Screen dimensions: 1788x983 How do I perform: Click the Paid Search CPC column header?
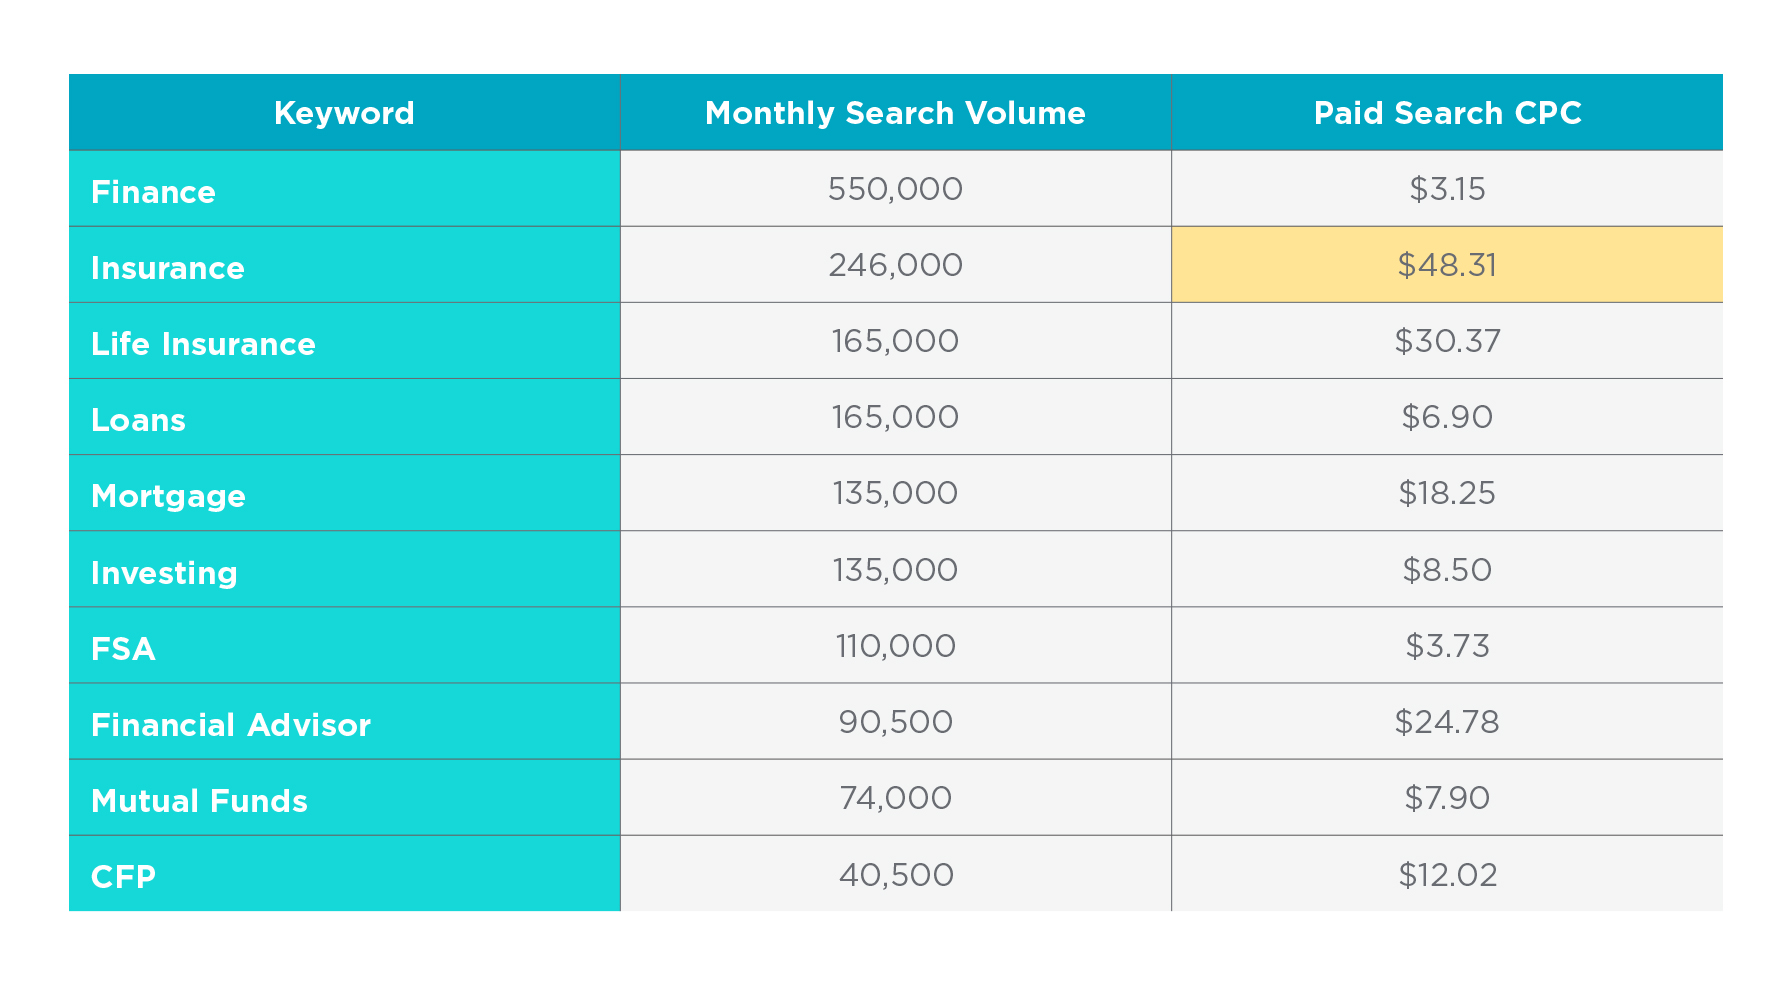tap(1447, 112)
